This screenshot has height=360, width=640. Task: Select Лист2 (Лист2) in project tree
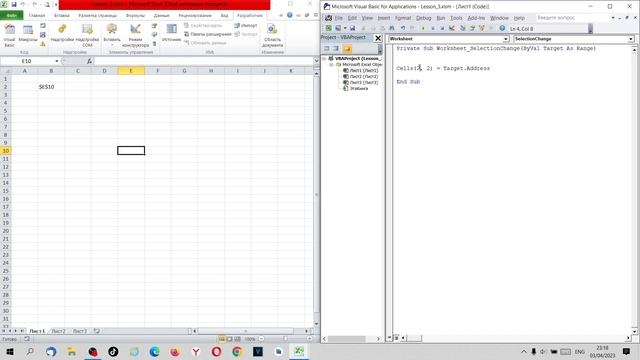[361, 76]
